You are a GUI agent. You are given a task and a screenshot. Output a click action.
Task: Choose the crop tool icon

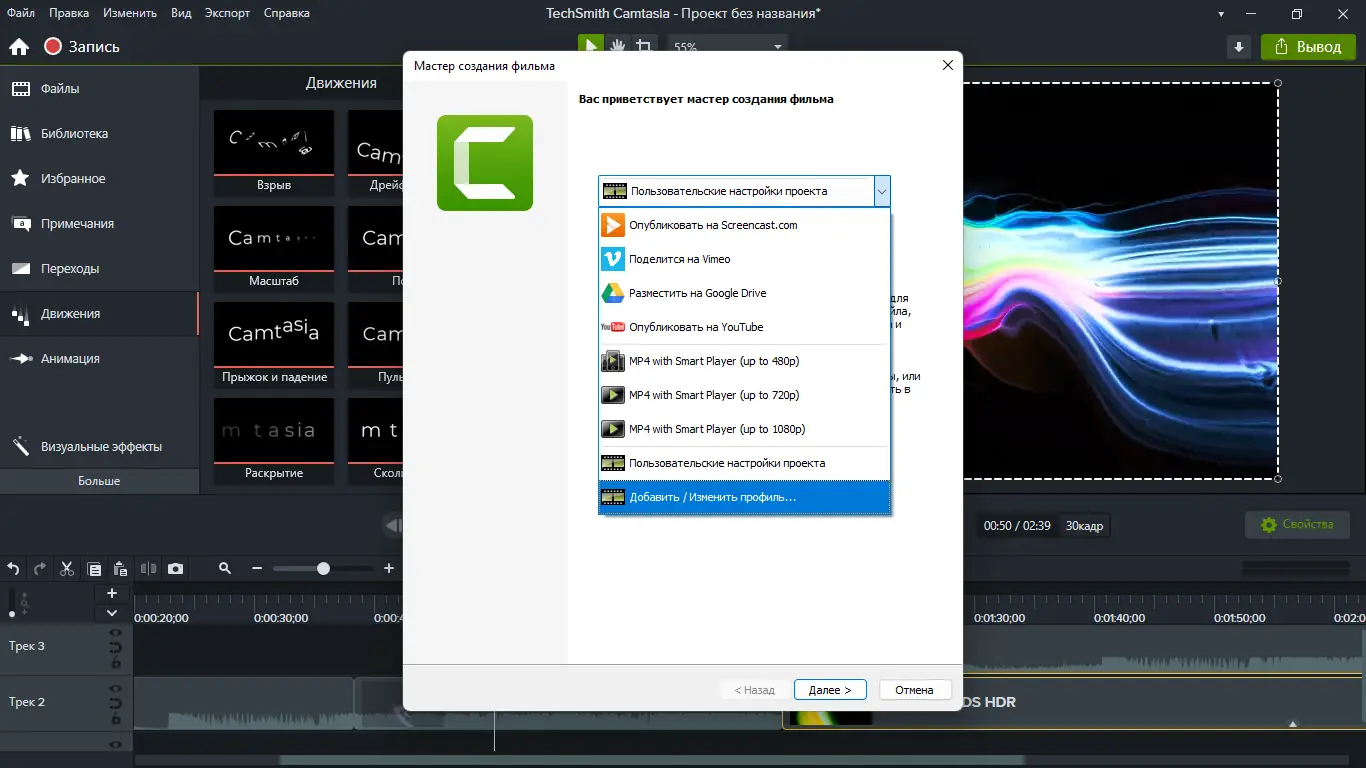[645, 46]
